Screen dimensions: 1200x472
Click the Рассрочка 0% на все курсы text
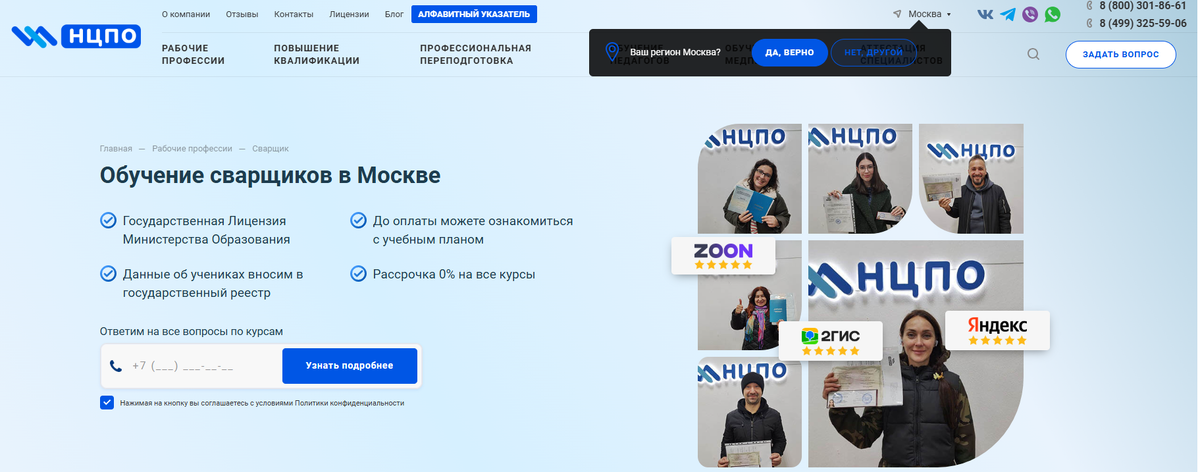point(454,274)
